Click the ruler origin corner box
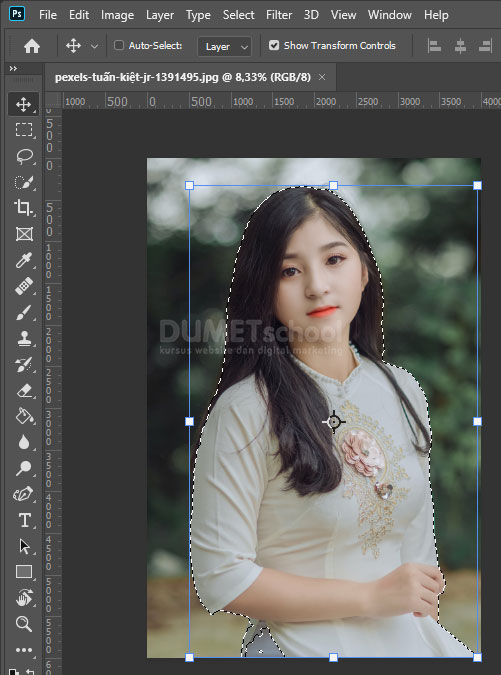Image resolution: width=501 pixels, height=675 pixels. 53,100
